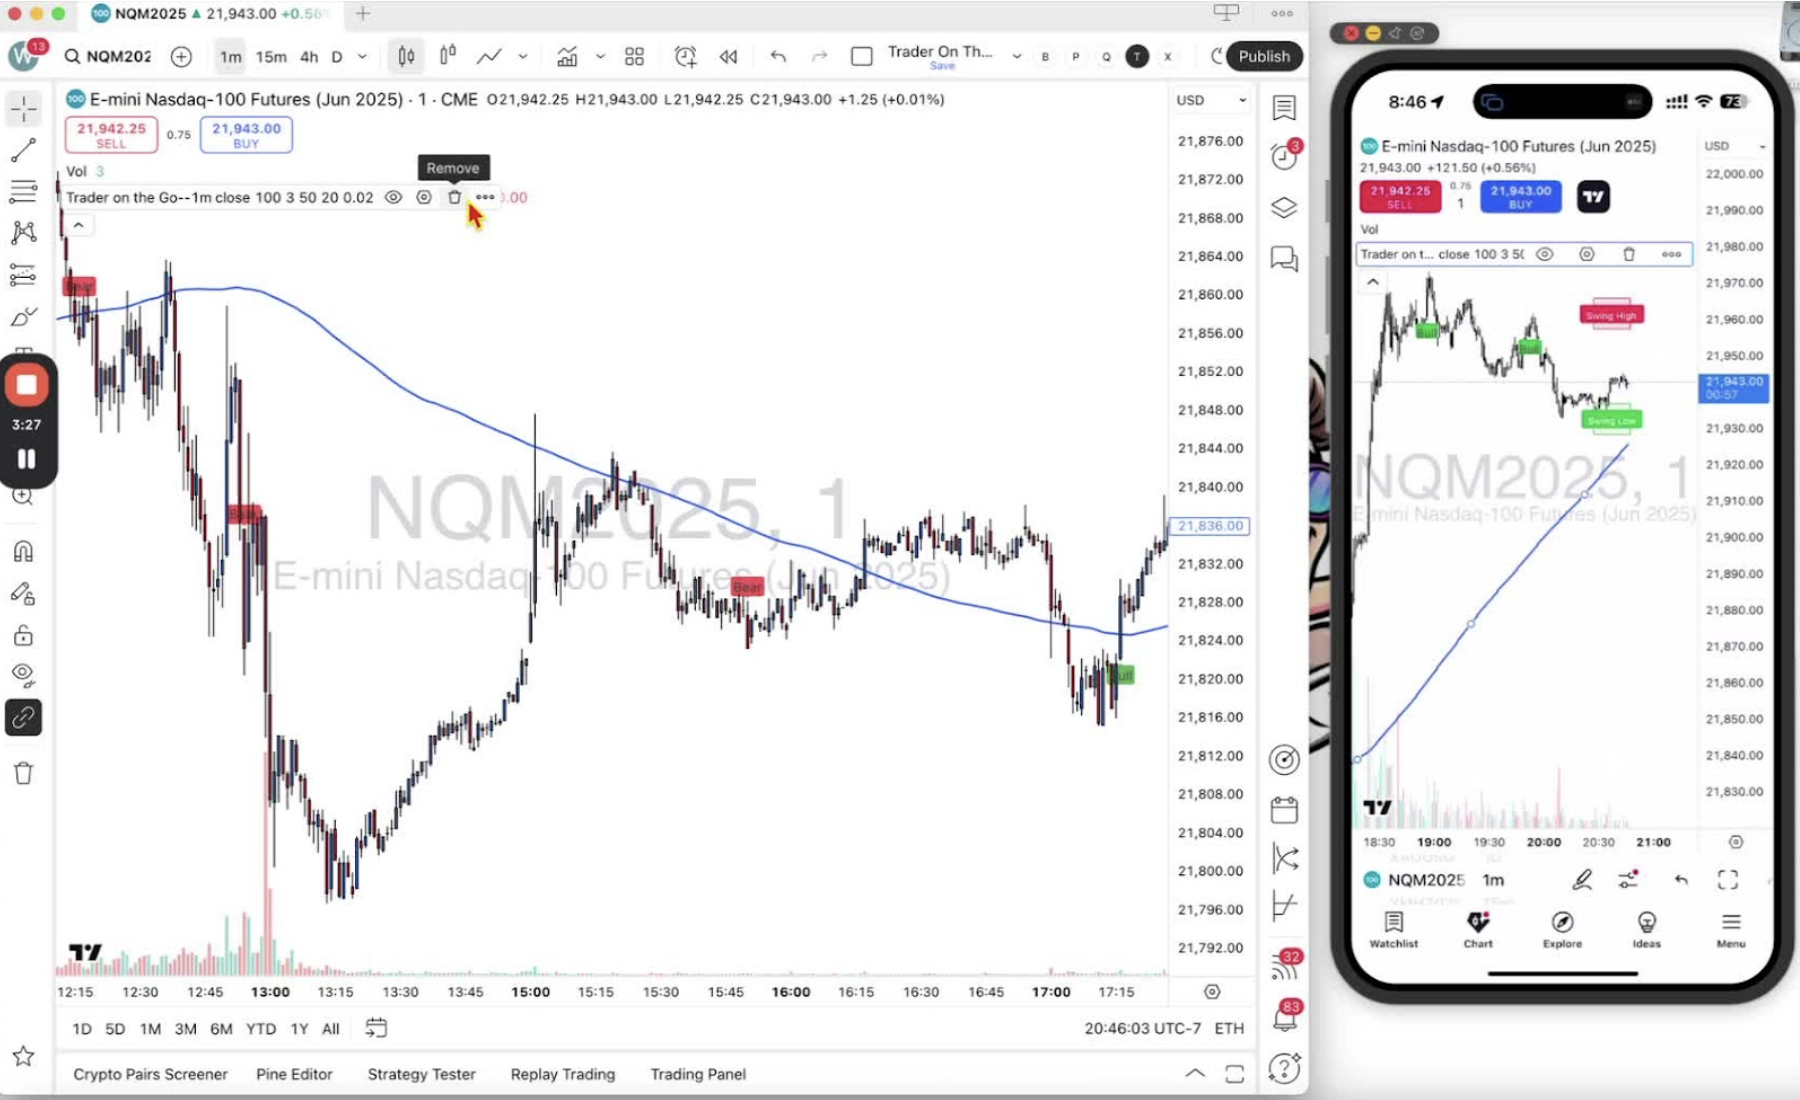
Task: Open Trader on the Go indicator settings
Action: pos(424,197)
